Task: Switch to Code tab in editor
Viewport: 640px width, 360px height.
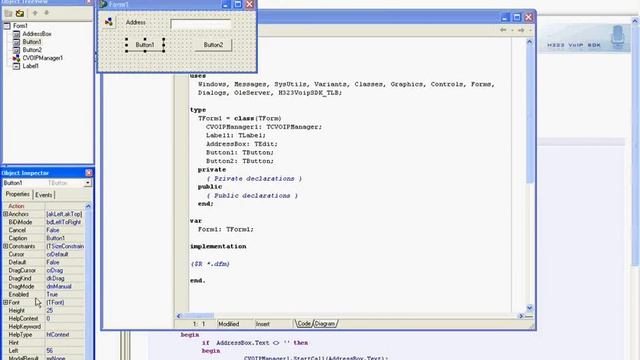Action: [x=303, y=324]
